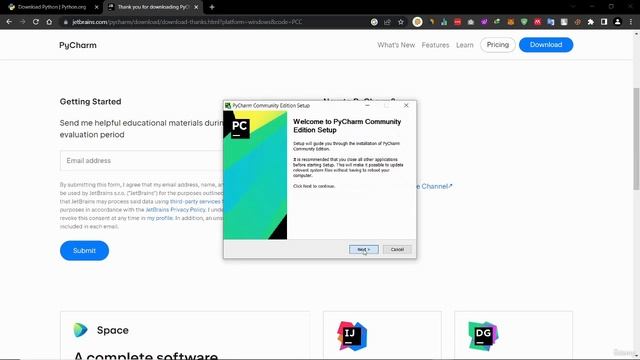Click the page vertical scrollbar
This screenshot has height=360, width=640.
[x=636, y=139]
